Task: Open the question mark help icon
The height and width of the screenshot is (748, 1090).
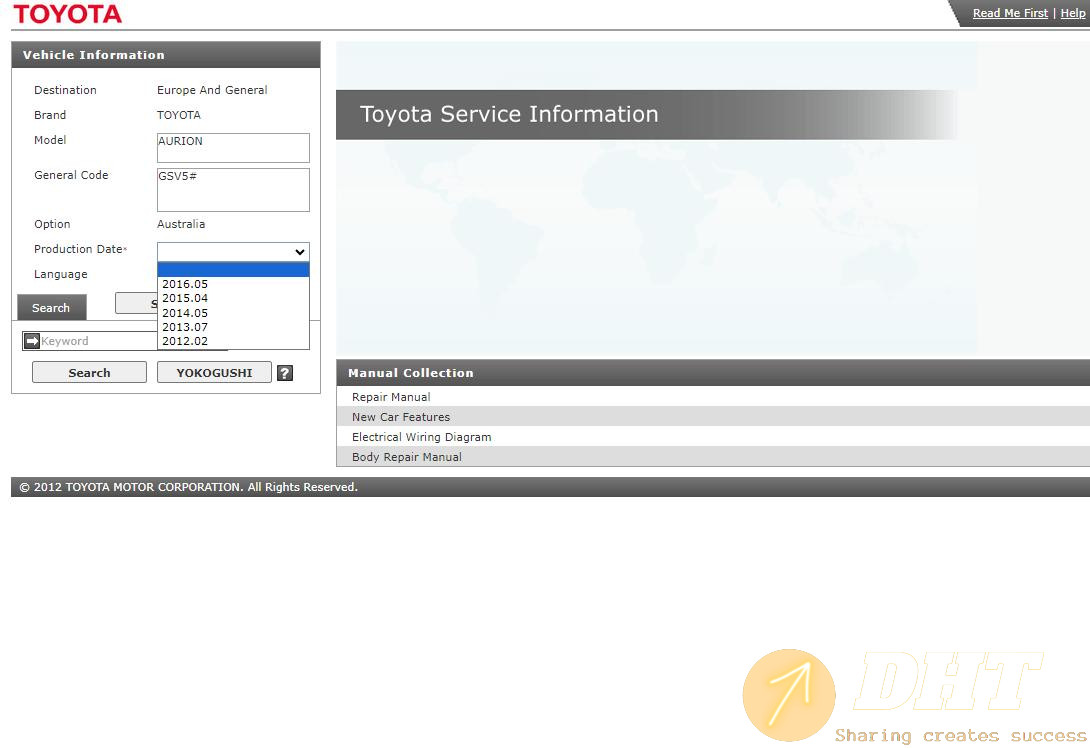Action: point(284,373)
